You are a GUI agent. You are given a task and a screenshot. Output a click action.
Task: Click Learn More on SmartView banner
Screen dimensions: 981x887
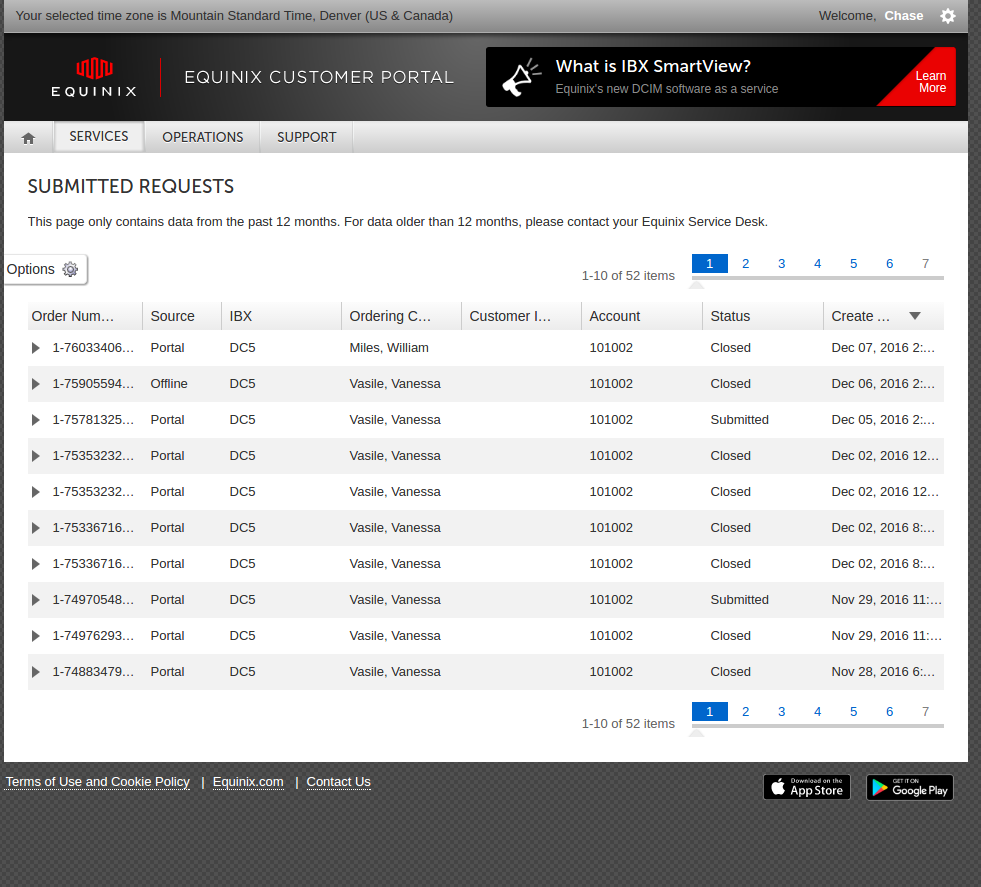[x=931, y=82]
